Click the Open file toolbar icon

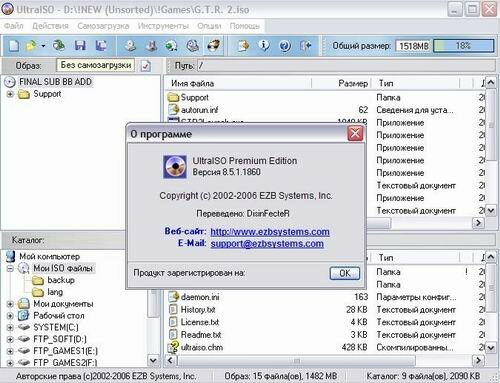(31, 45)
